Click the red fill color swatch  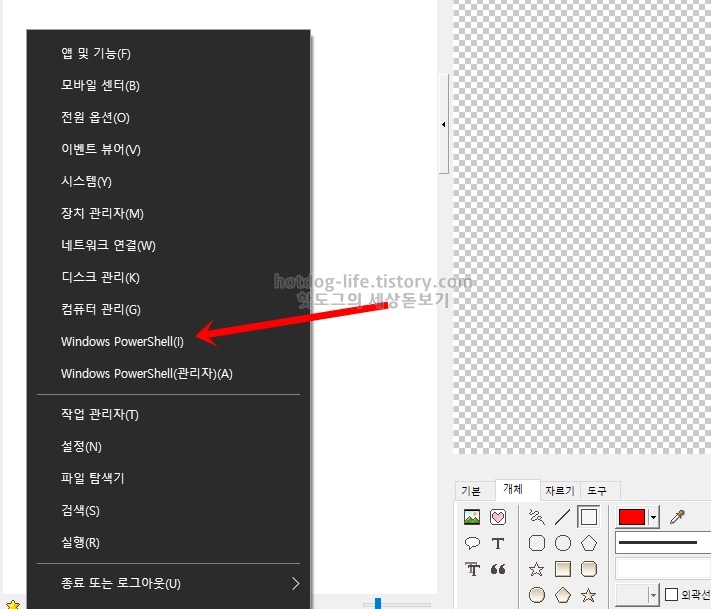click(632, 517)
